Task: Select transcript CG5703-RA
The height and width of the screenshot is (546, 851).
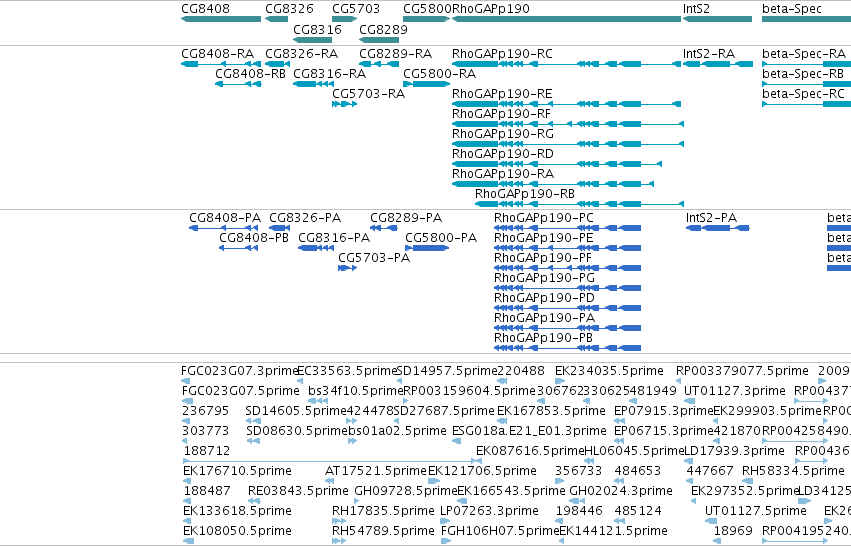Action: pyautogui.click(x=344, y=104)
